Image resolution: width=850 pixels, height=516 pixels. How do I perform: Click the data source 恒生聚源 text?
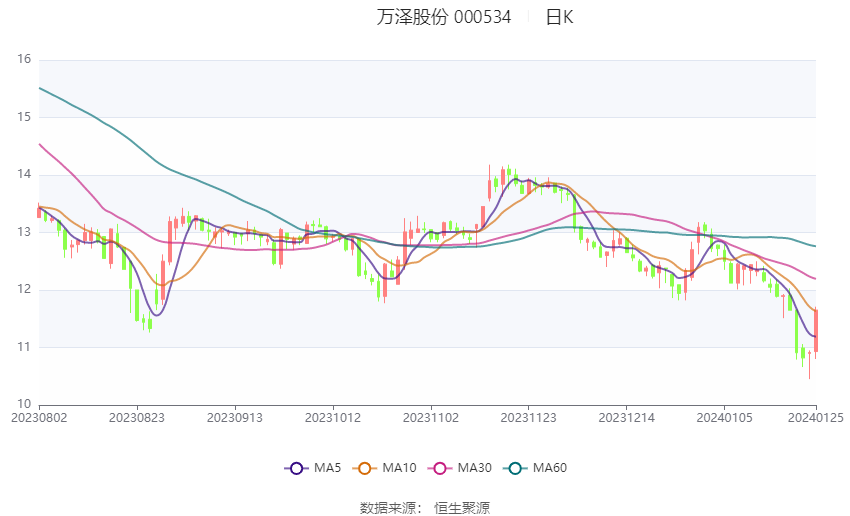462,508
